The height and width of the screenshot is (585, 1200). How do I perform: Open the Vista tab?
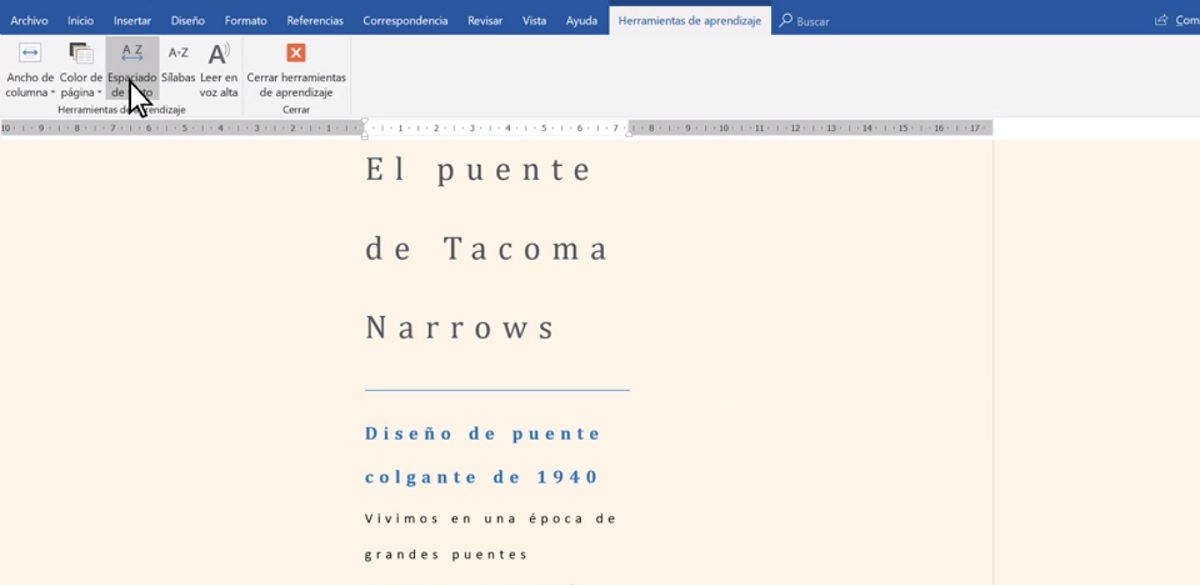pos(534,20)
